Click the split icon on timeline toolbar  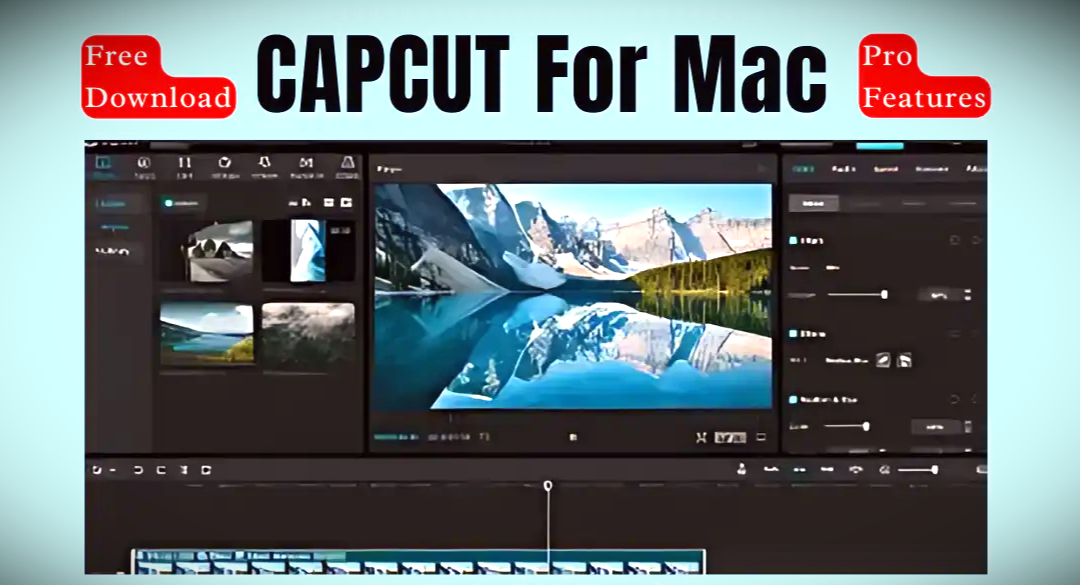point(184,470)
